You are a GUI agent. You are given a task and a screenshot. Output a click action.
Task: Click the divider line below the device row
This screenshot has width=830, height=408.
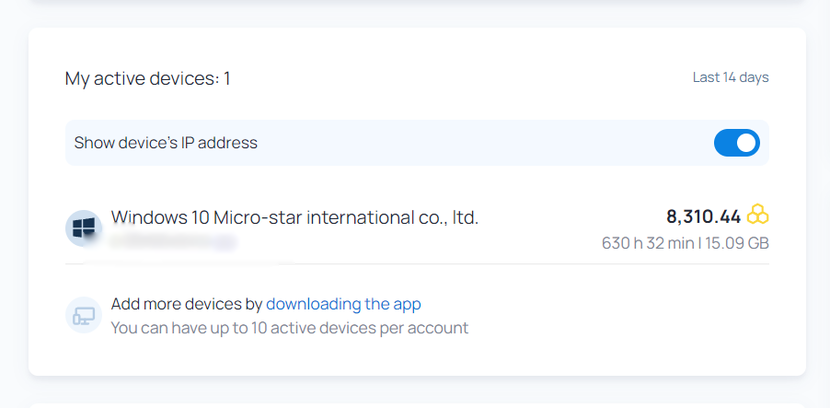[417, 264]
